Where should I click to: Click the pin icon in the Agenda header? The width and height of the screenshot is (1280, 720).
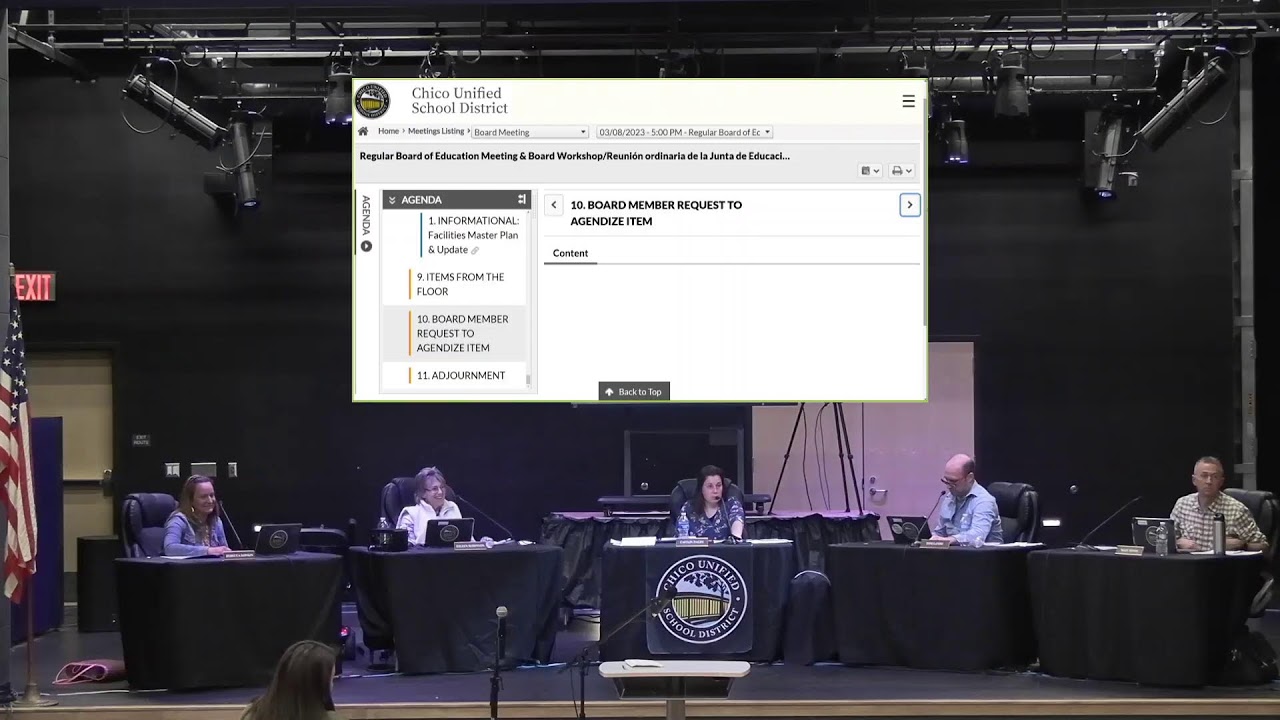click(522, 200)
